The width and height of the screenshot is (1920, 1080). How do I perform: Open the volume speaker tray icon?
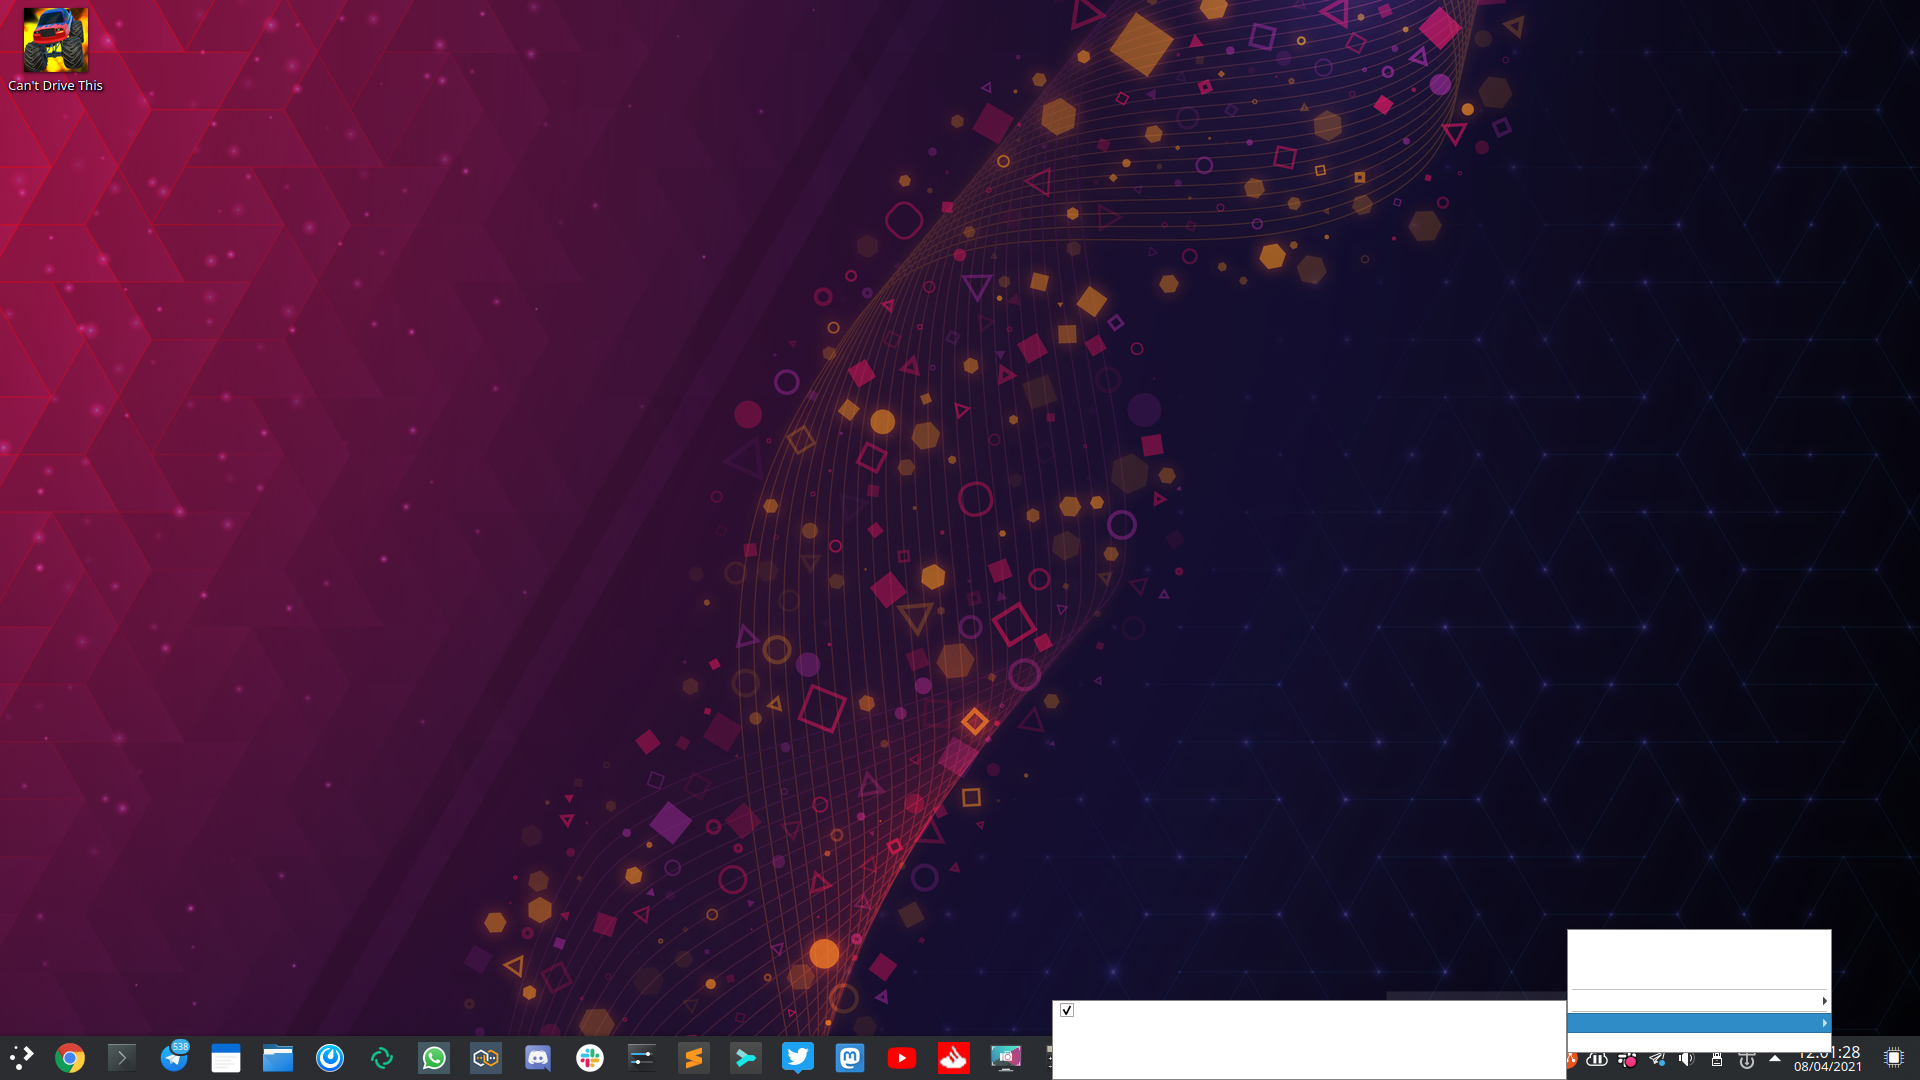1686,1059
